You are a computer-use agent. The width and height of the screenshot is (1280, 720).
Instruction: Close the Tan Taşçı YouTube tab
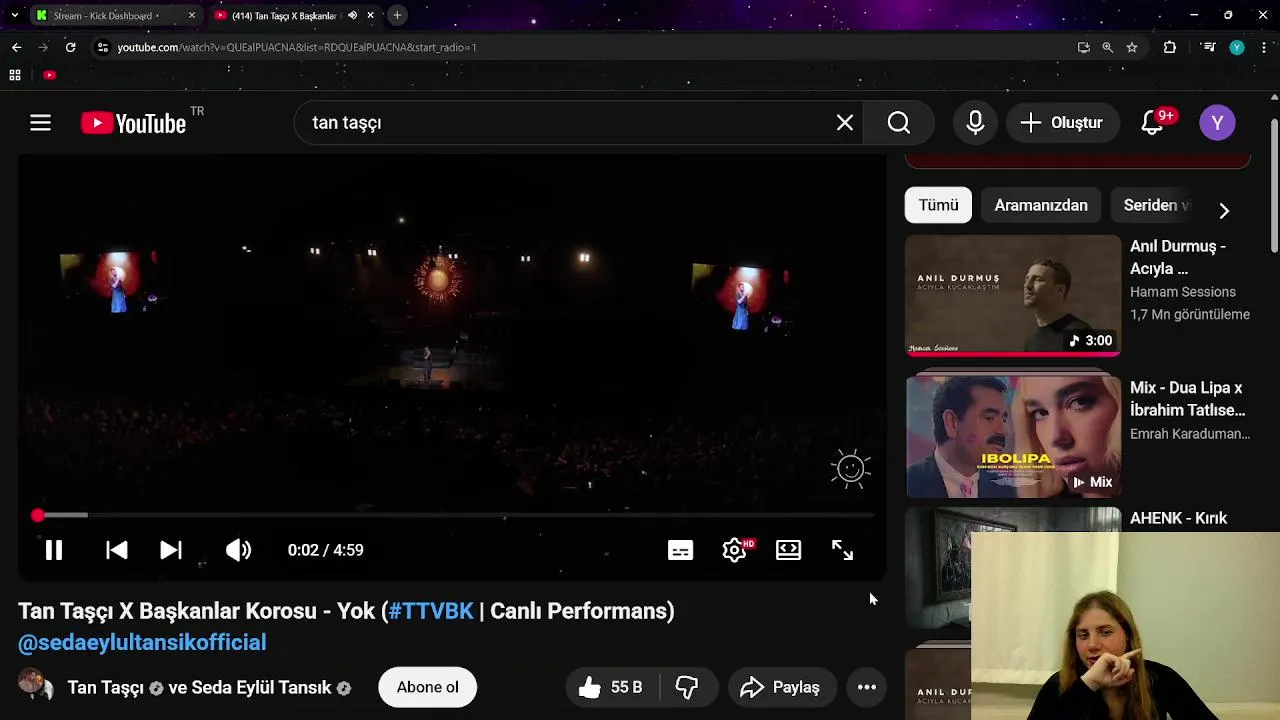pos(370,15)
